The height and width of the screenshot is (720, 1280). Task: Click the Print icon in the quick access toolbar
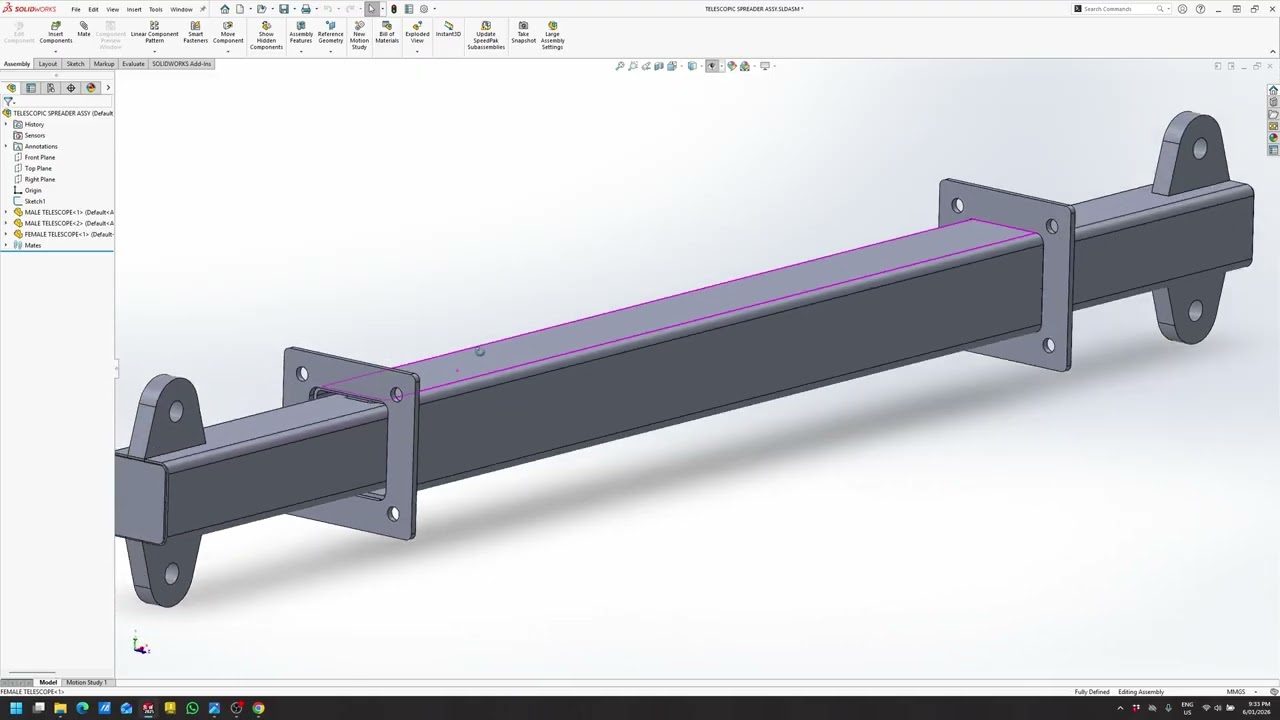coord(306,9)
